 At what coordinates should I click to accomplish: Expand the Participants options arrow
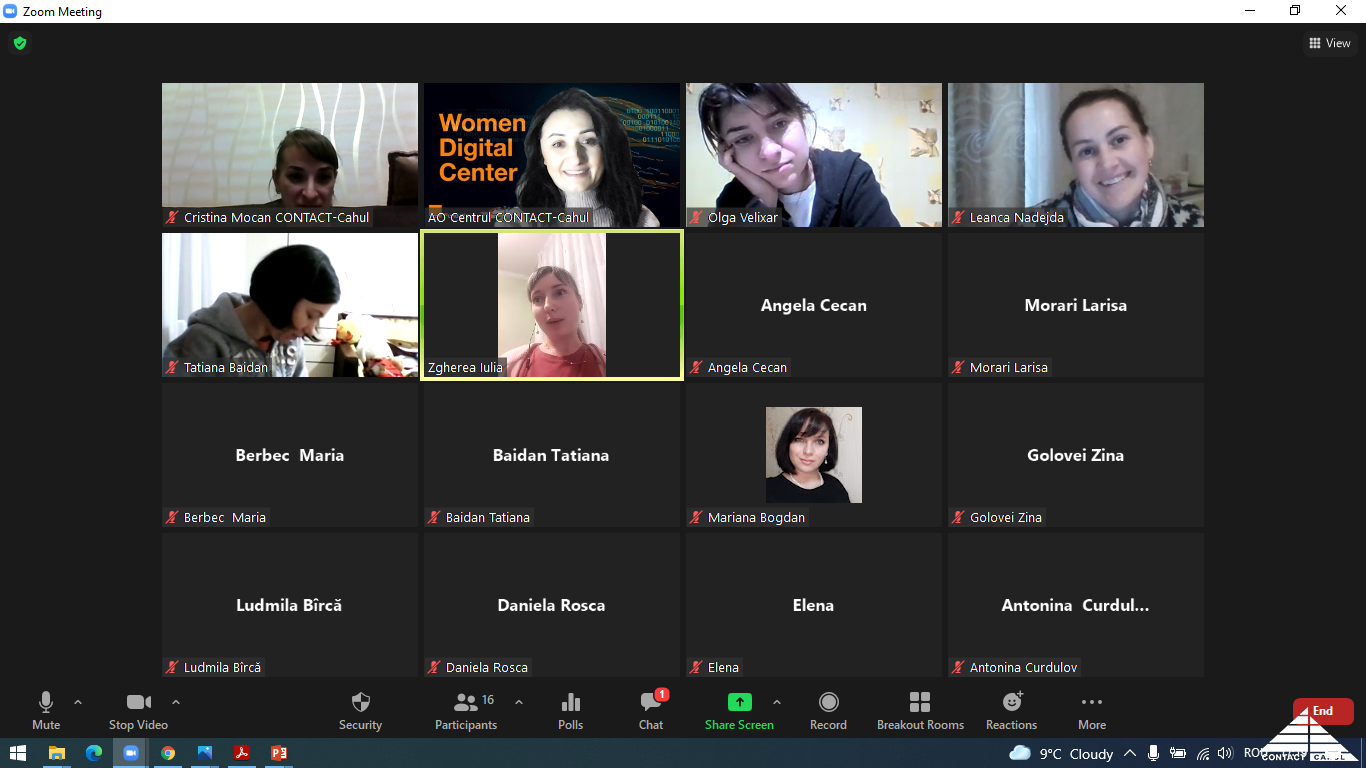tap(518, 702)
